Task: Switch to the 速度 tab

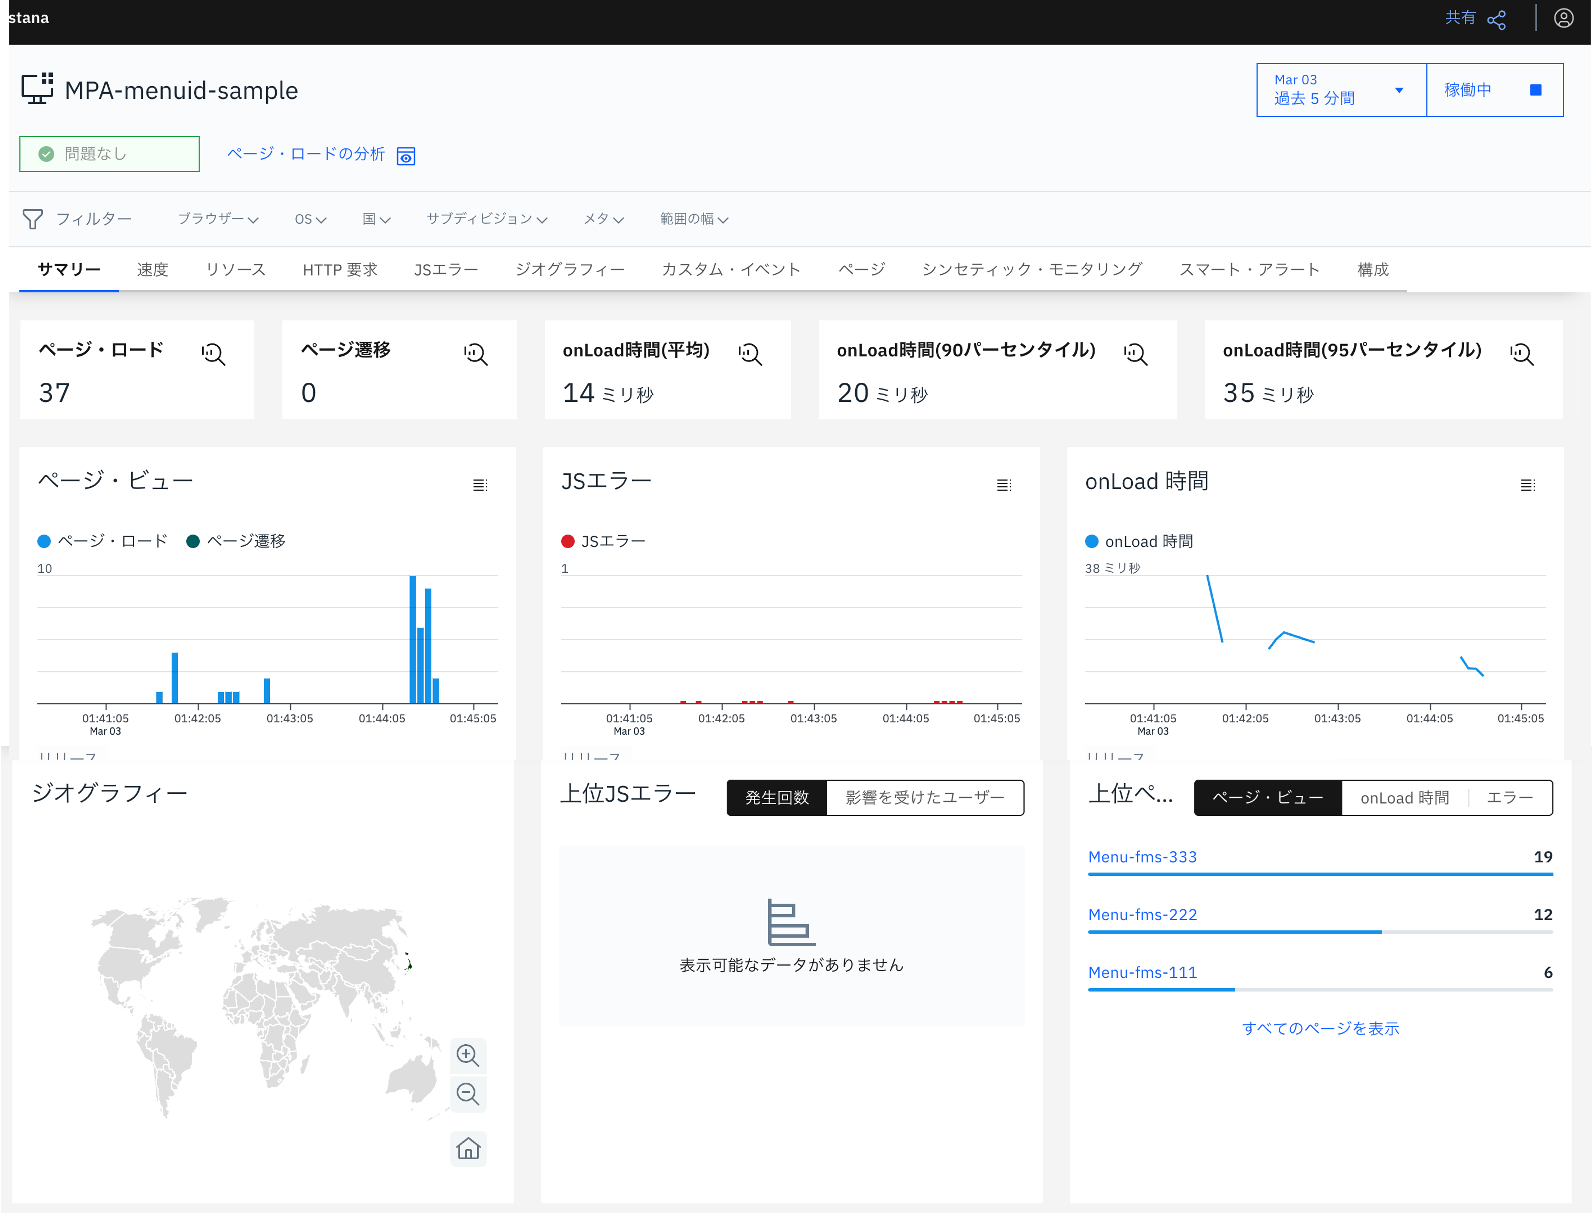Action: 153,270
